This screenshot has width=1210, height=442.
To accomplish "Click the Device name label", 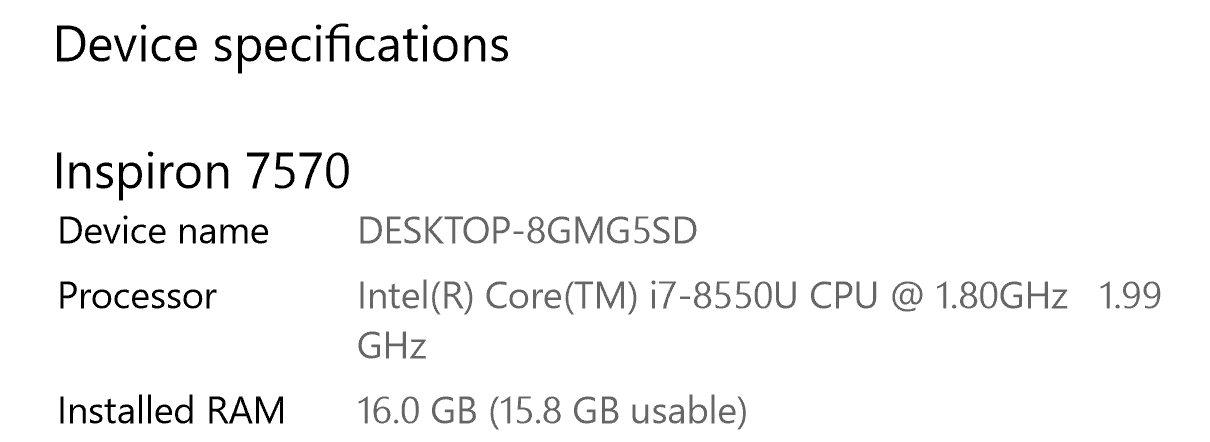I will 163,232.
